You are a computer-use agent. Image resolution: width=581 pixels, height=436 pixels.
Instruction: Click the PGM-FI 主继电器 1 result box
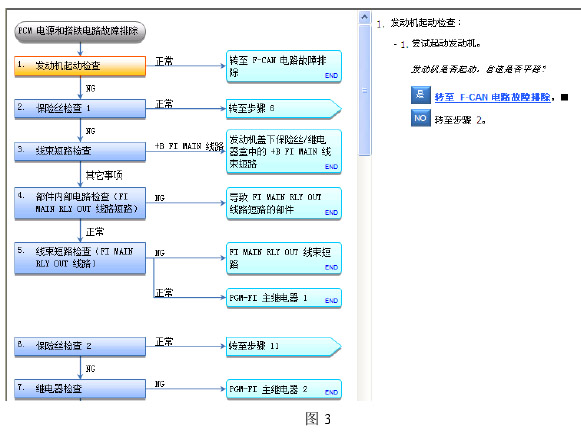(284, 298)
